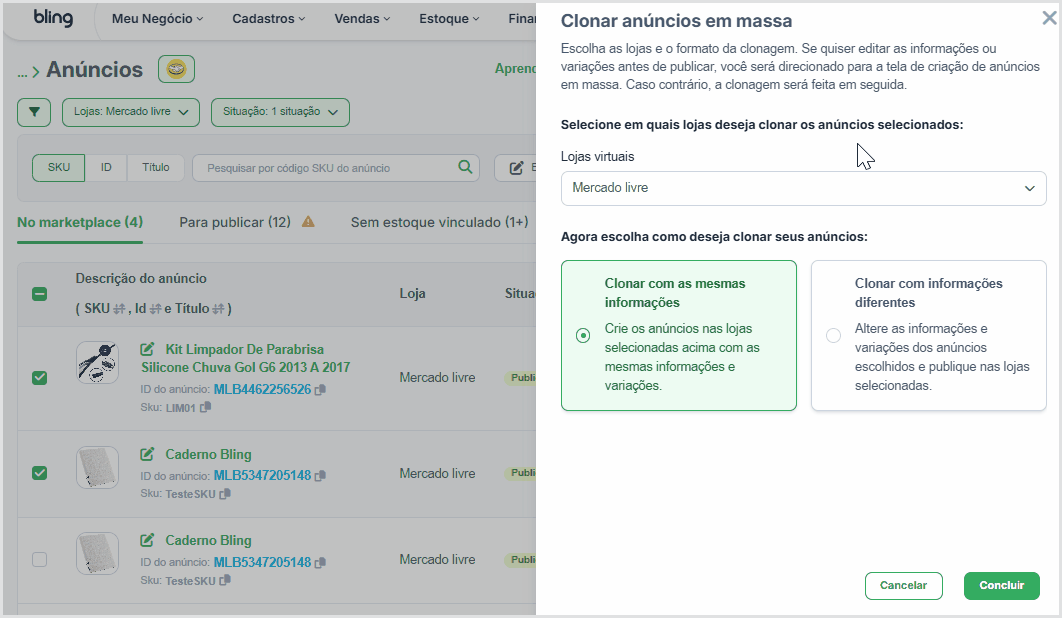Screen dimensions: 1062x618
Task: Click the SKU sort arrows in header
Action: pyautogui.click(x=119, y=309)
